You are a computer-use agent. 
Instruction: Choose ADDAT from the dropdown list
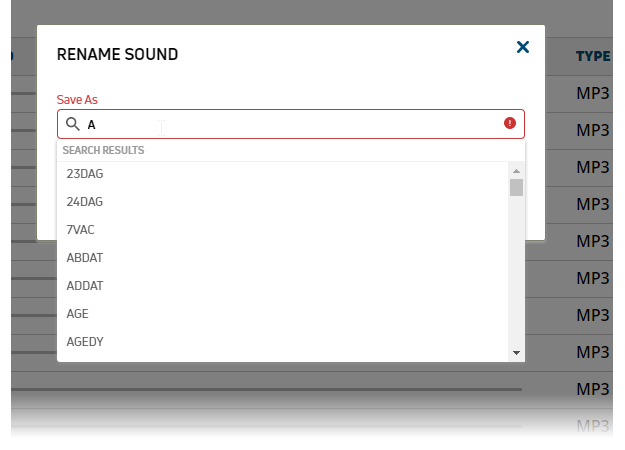point(85,286)
